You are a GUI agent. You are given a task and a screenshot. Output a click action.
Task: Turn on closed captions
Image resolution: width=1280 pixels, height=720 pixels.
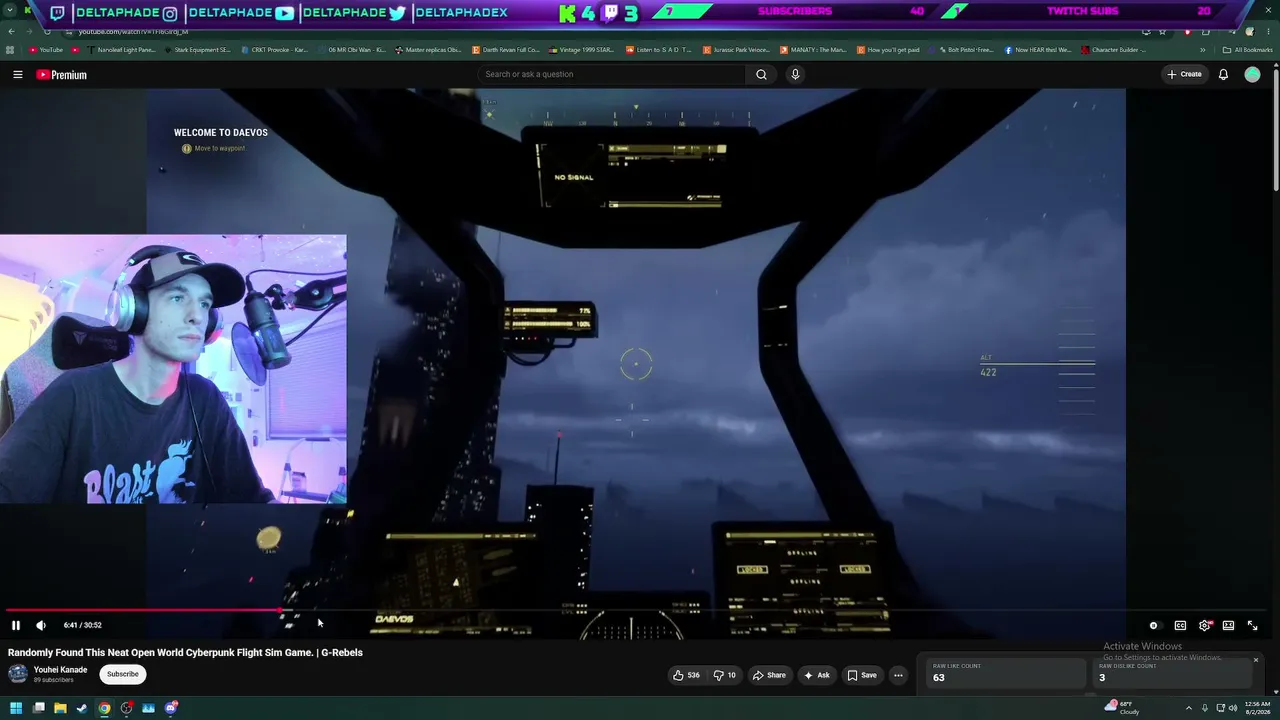pyautogui.click(x=1180, y=625)
